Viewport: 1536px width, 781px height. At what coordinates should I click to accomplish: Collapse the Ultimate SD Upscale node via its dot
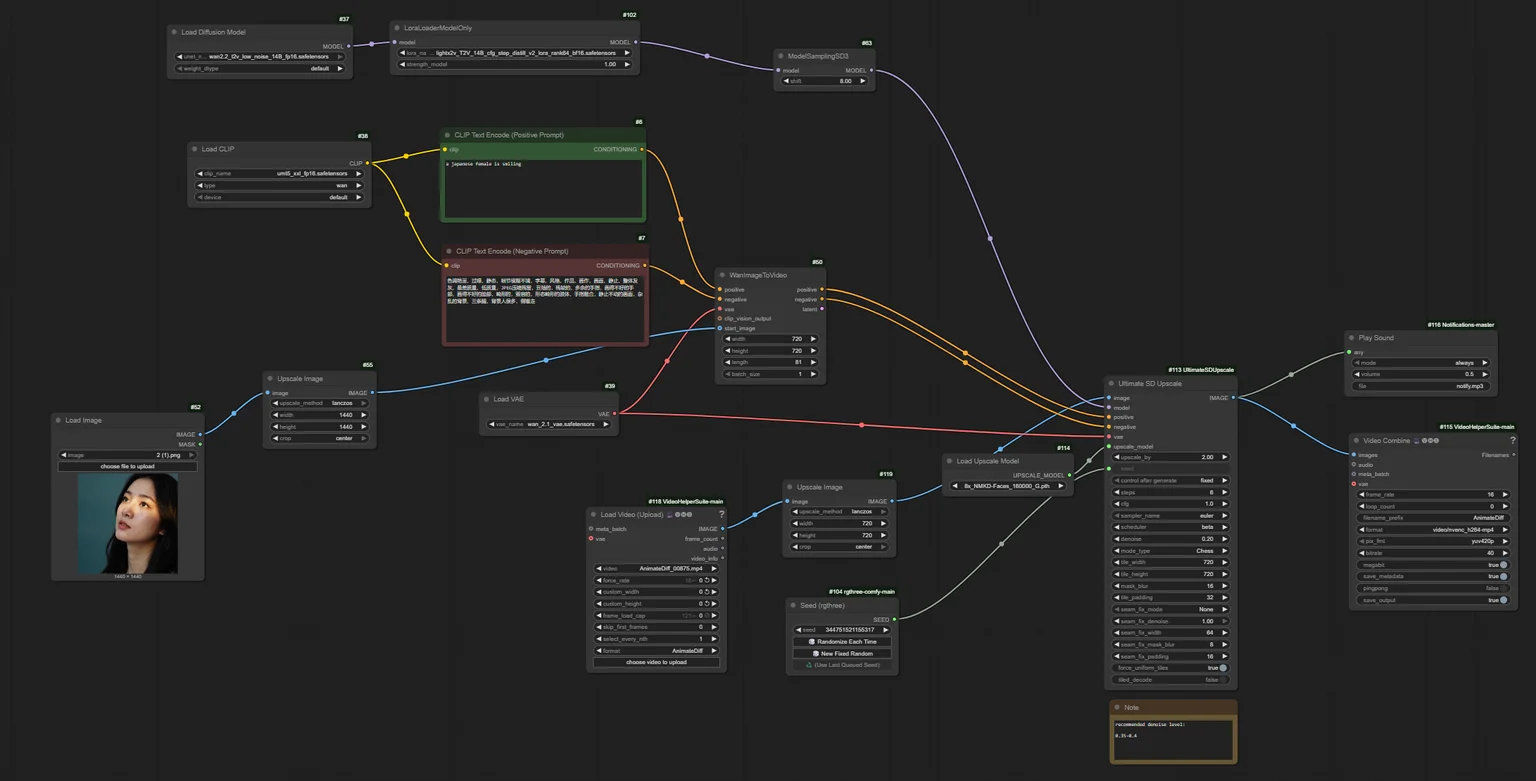pos(1111,383)
